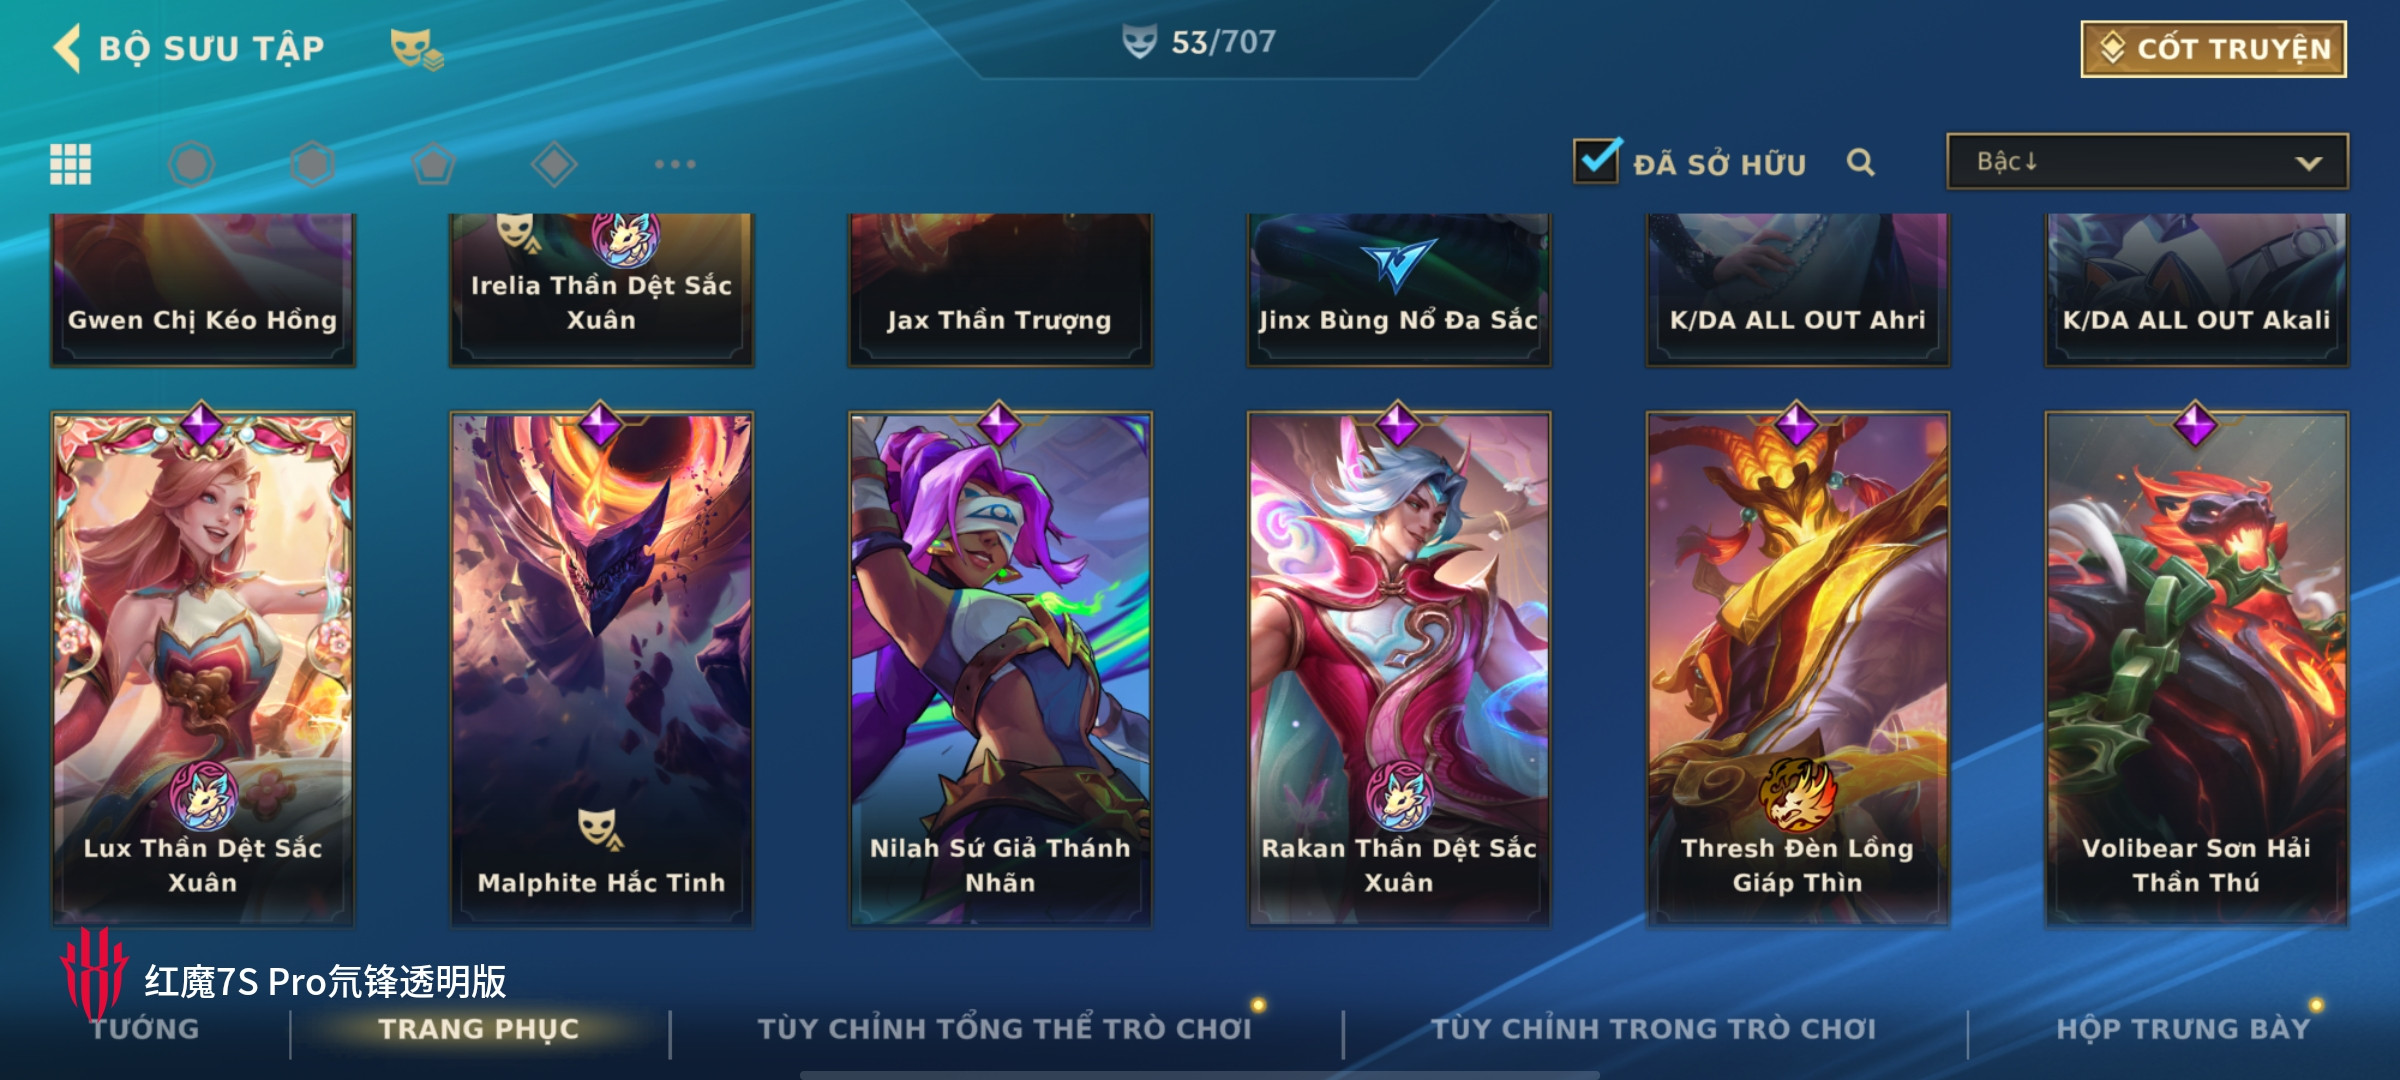The width and height of the screenshot is (2400, 1080).
Task: Select the first round rarity filter icon
Action: (x=191, y=164)
